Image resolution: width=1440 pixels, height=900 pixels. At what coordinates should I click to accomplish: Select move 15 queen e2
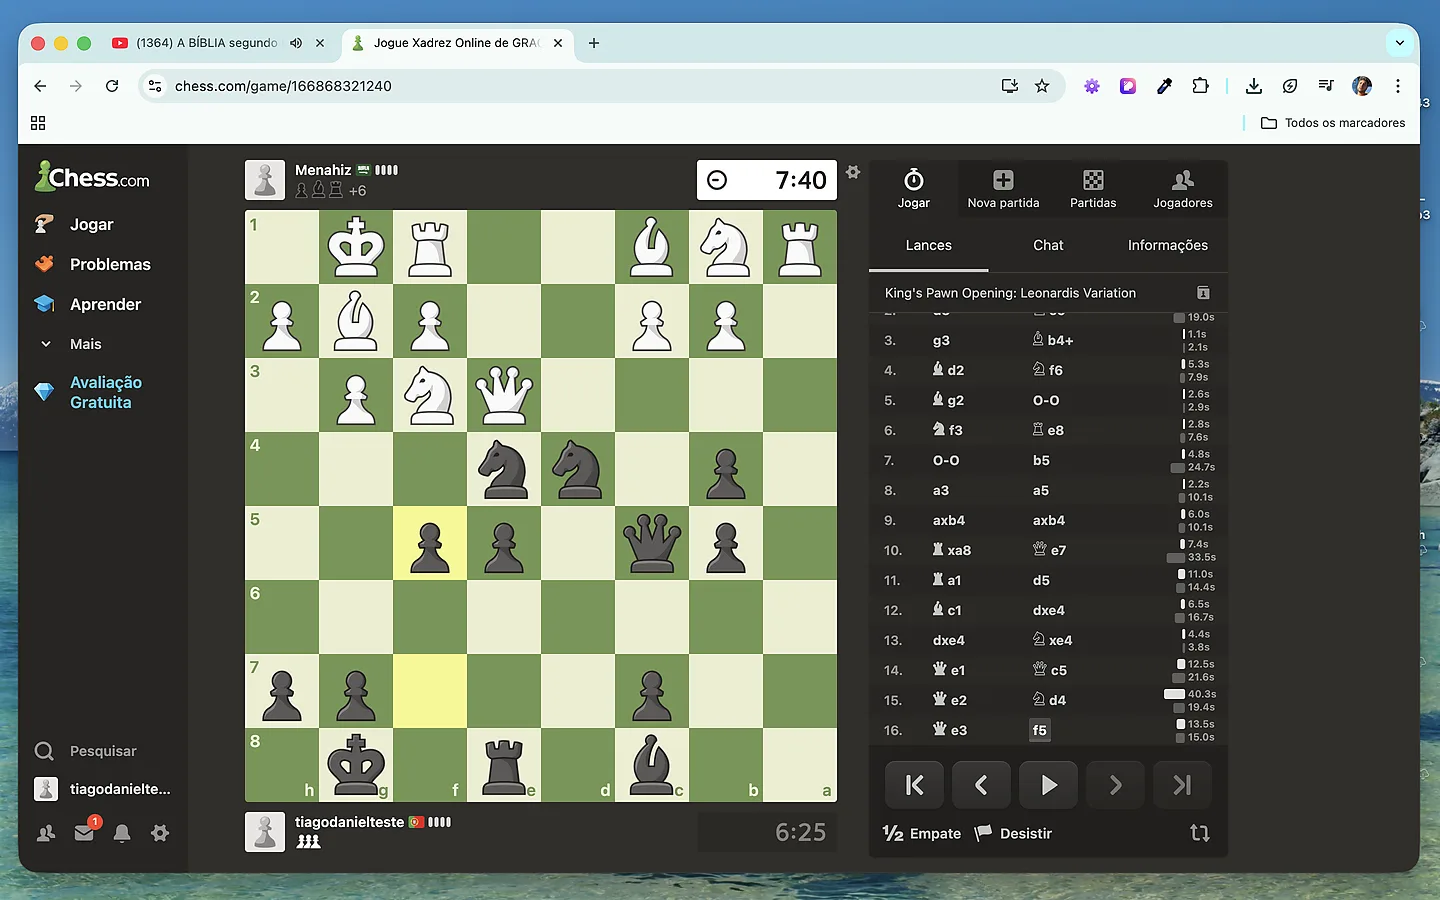tap(948, 700)
